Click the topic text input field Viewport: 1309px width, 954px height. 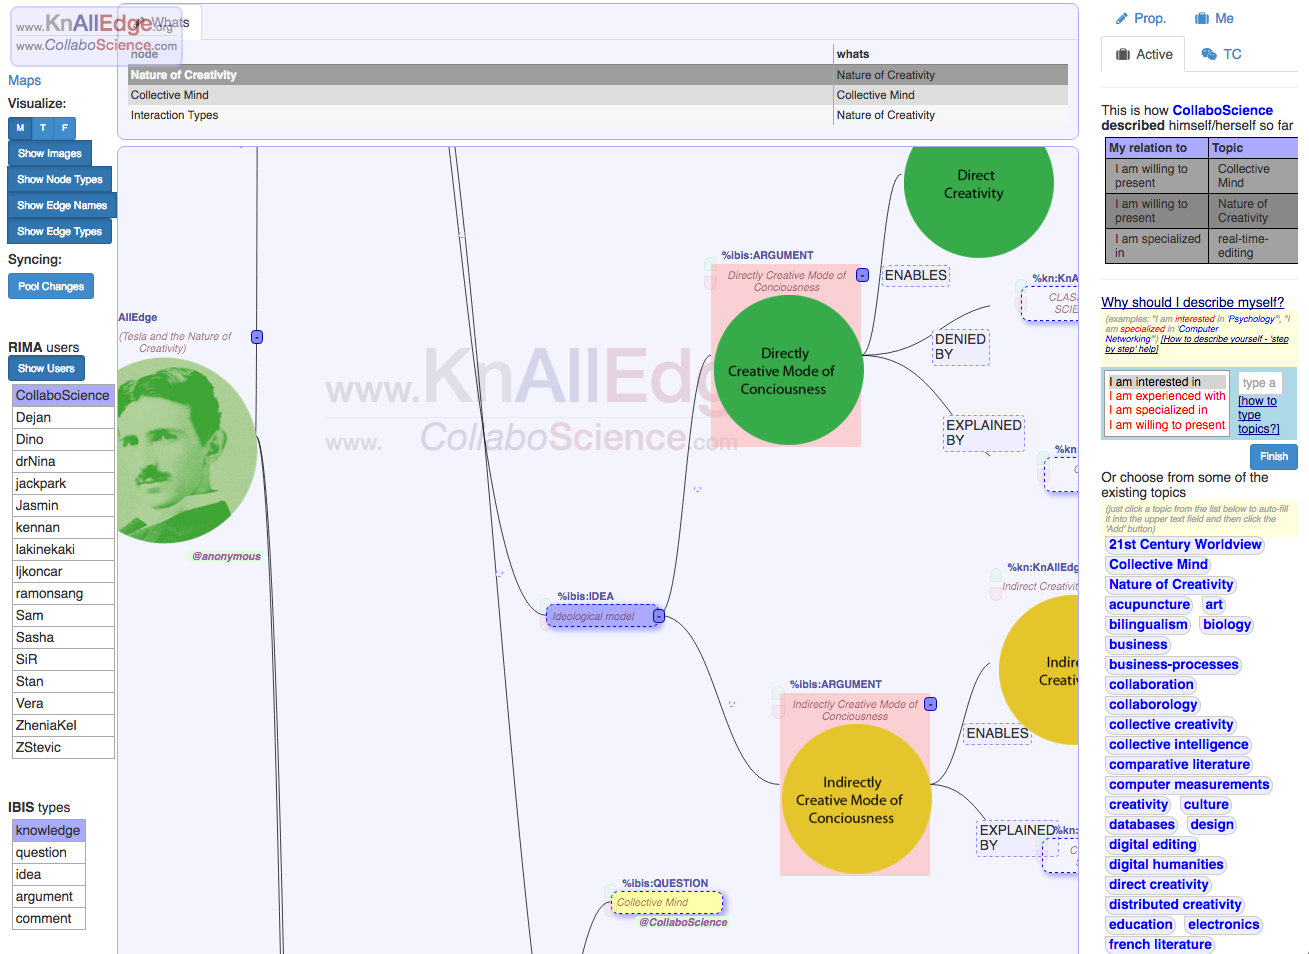click(x=1258, y=382)
